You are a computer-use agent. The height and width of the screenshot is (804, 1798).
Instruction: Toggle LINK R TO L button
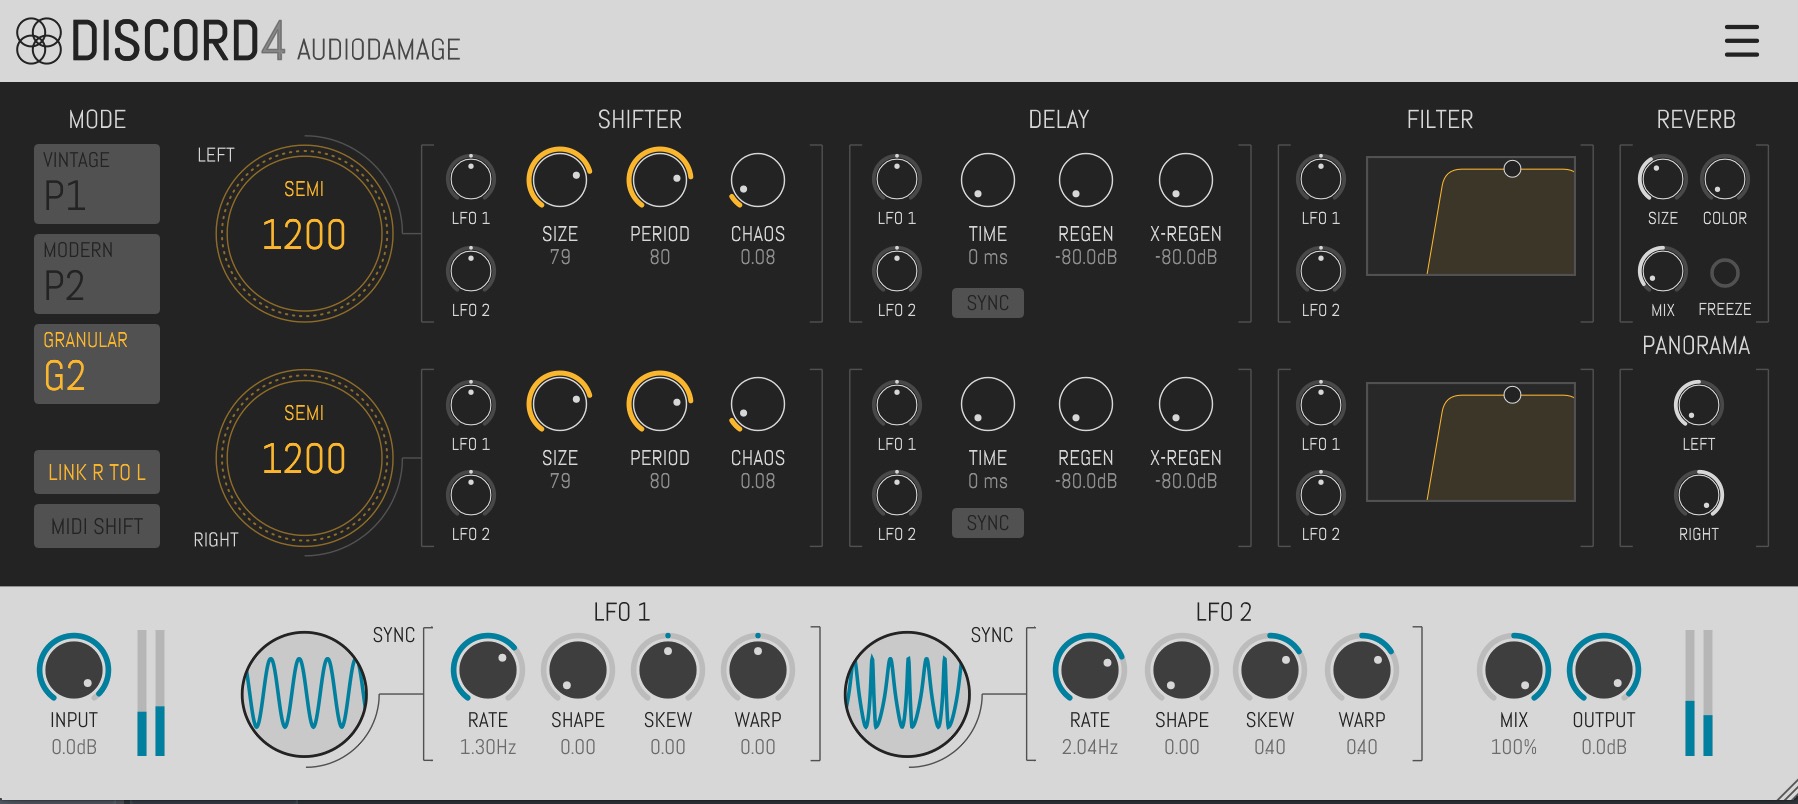point(97,472)
